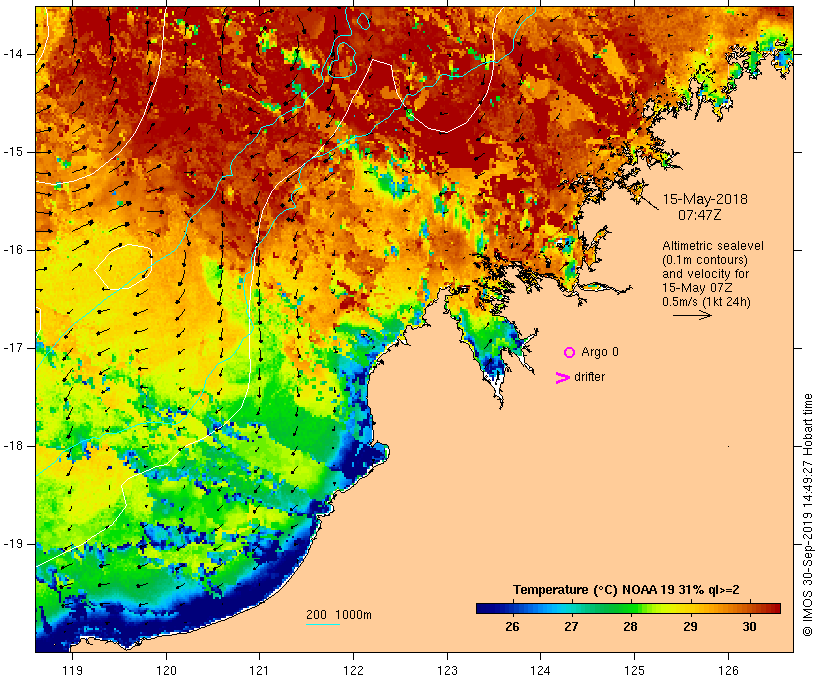Click the 'Altimetric sealevel' caption line
This screenshot has height=680, width=820.
pos(713,246)
